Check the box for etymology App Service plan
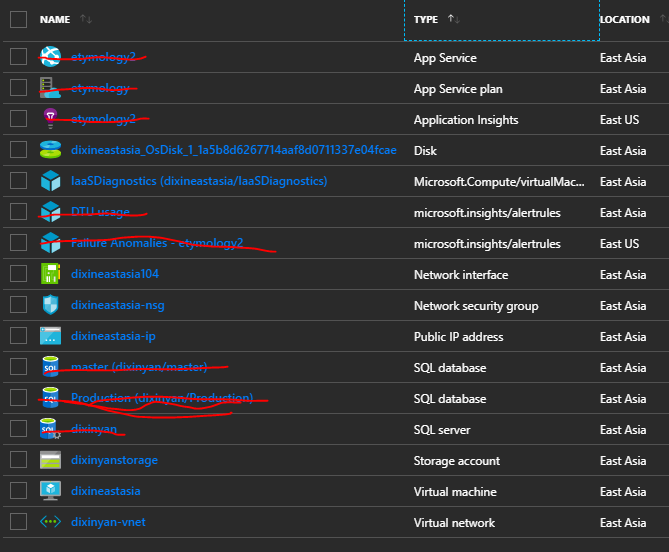Image resolution: width=669 pixels, height=552 pixels. coord(18,87)
